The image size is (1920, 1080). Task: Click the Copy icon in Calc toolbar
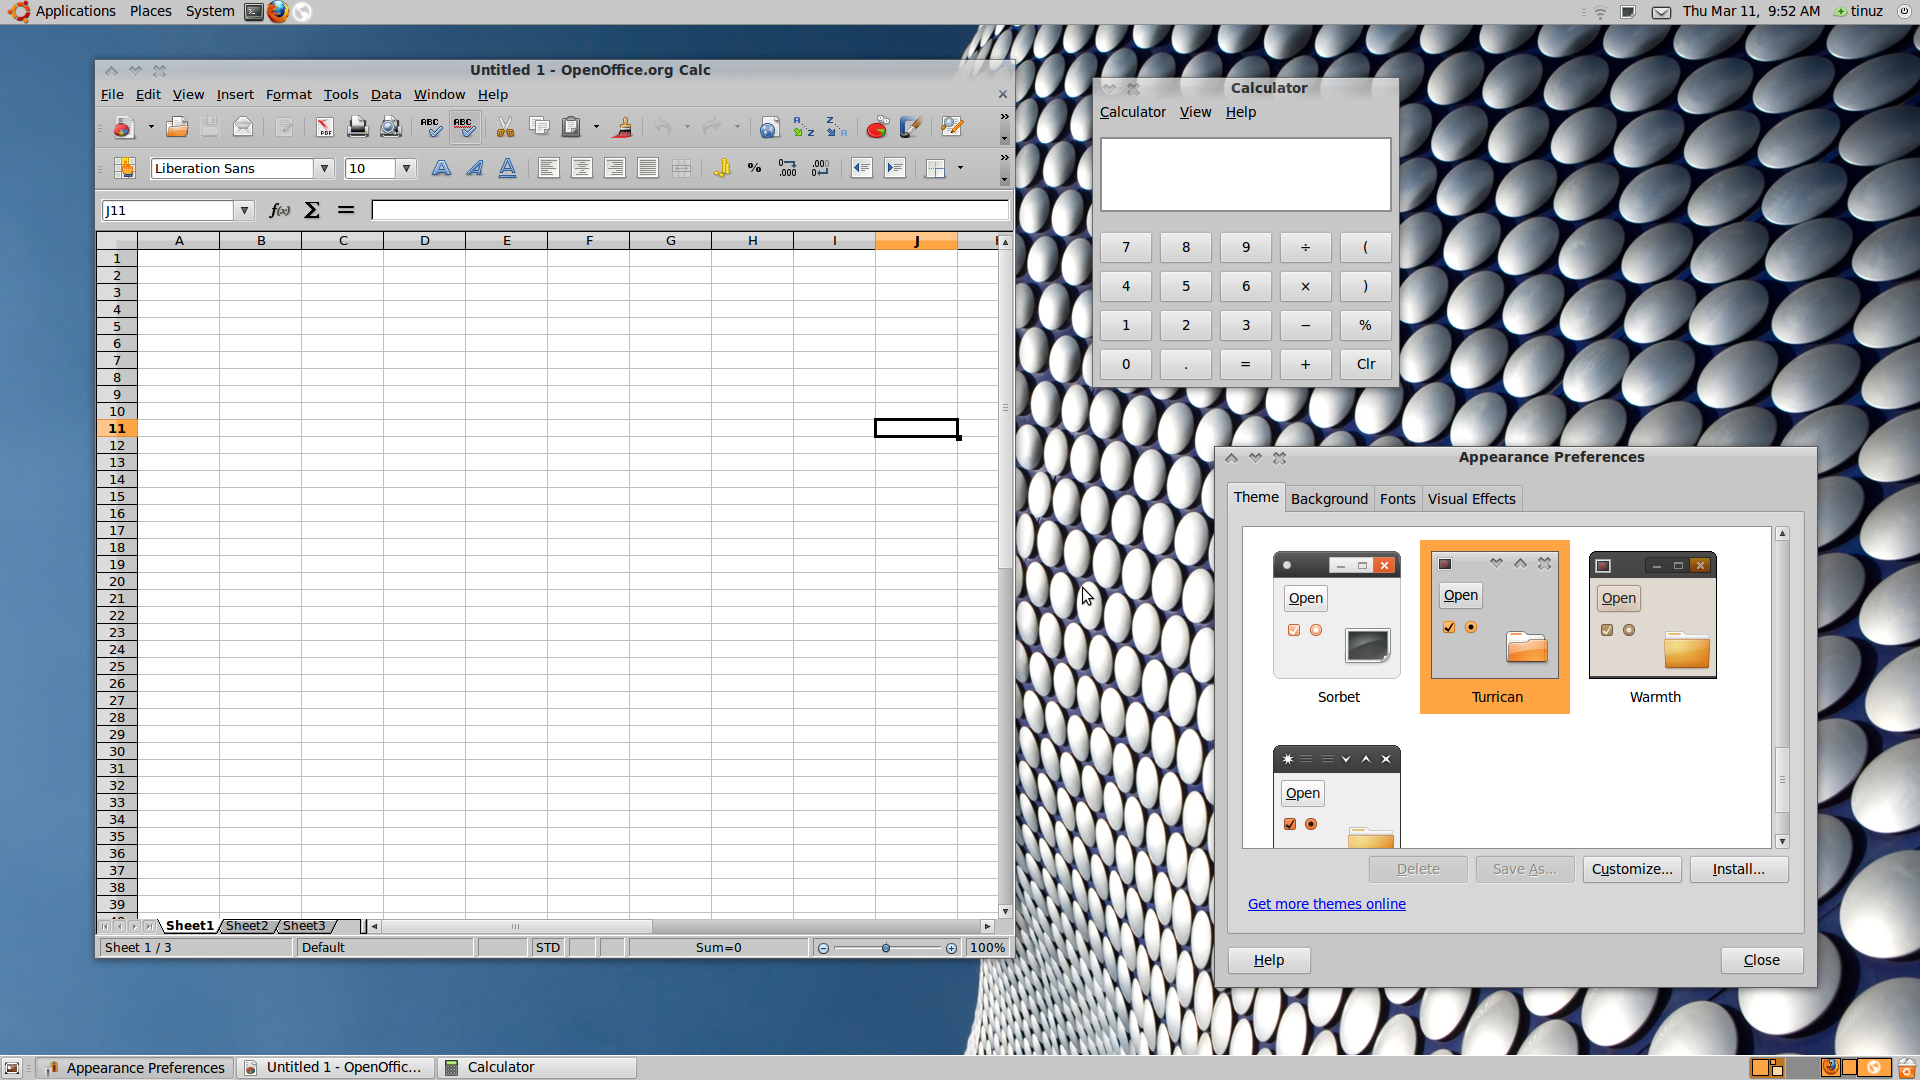tap(539, 127)
